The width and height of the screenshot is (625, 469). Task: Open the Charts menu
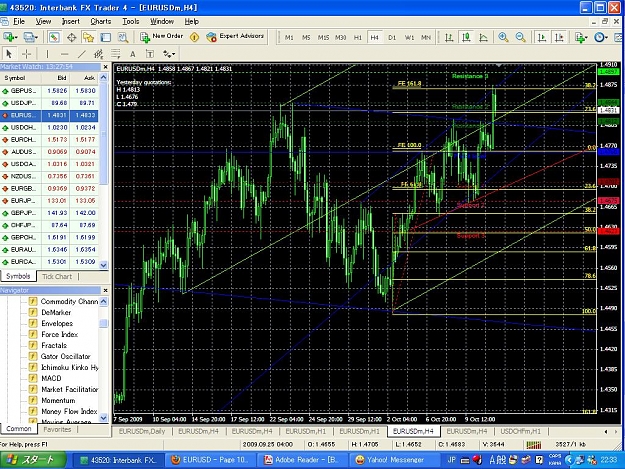[x=100, y=22]
